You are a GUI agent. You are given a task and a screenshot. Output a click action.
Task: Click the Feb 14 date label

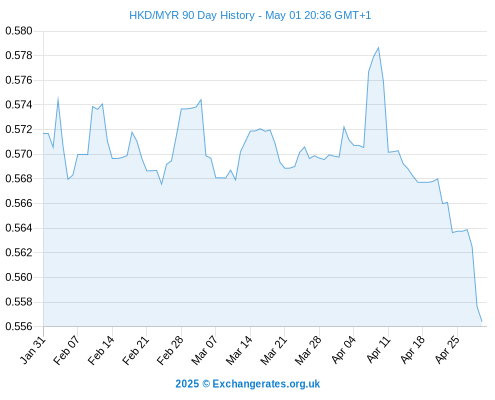101,350
